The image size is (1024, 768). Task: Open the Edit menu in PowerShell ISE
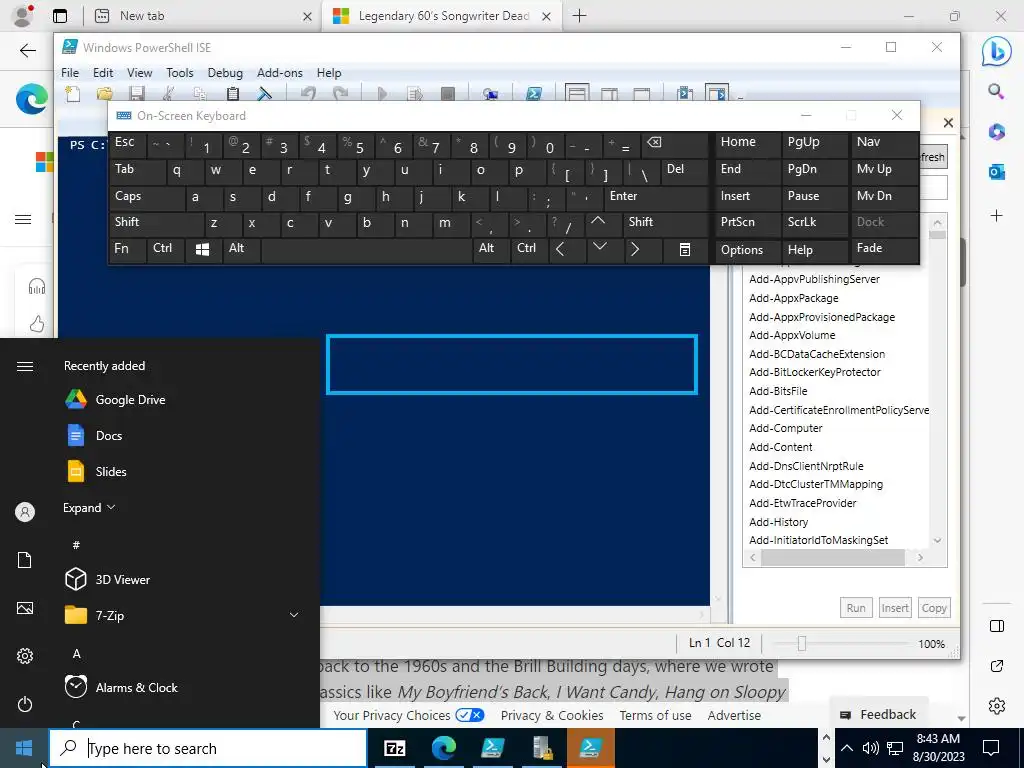pos(103,72)
